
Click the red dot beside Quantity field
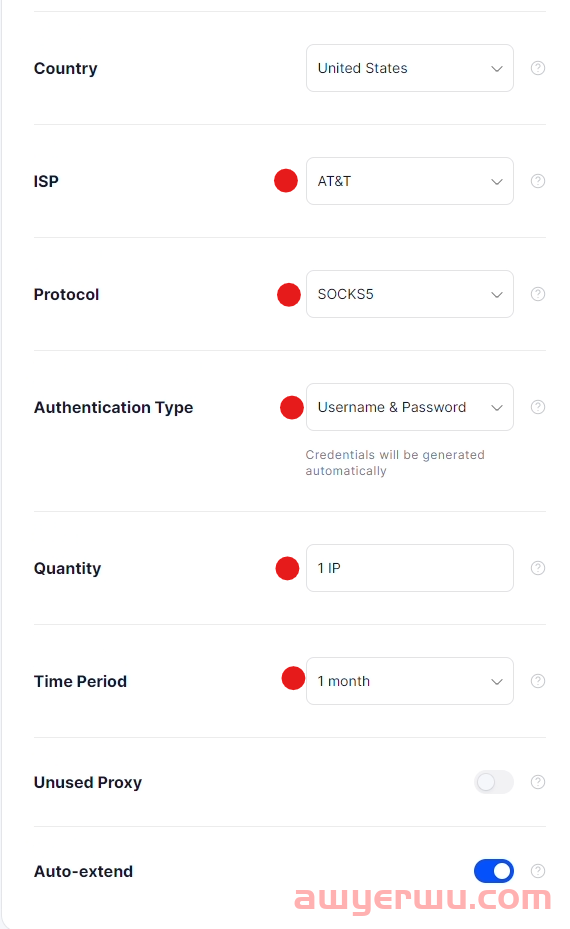[287, 568]
